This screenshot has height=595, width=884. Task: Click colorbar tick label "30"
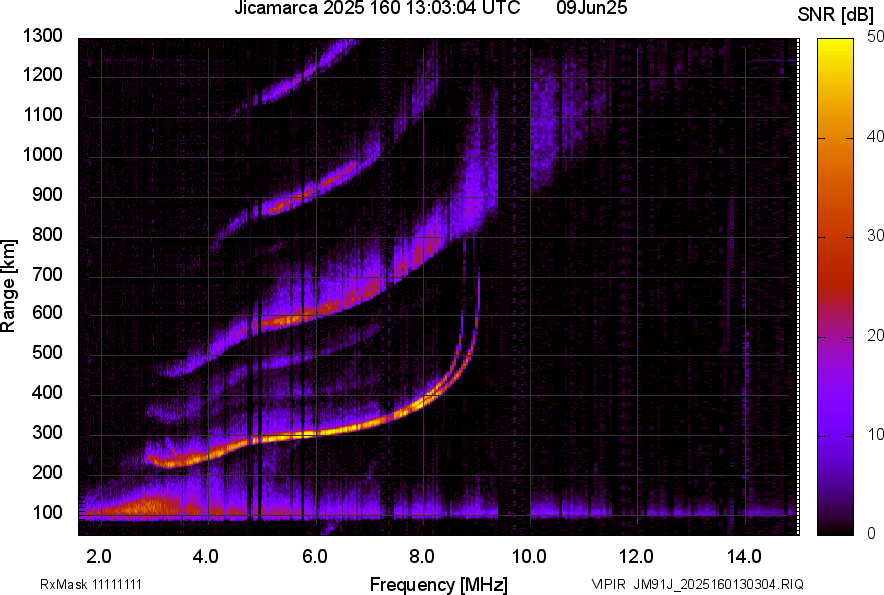click(x=875, y=236)
